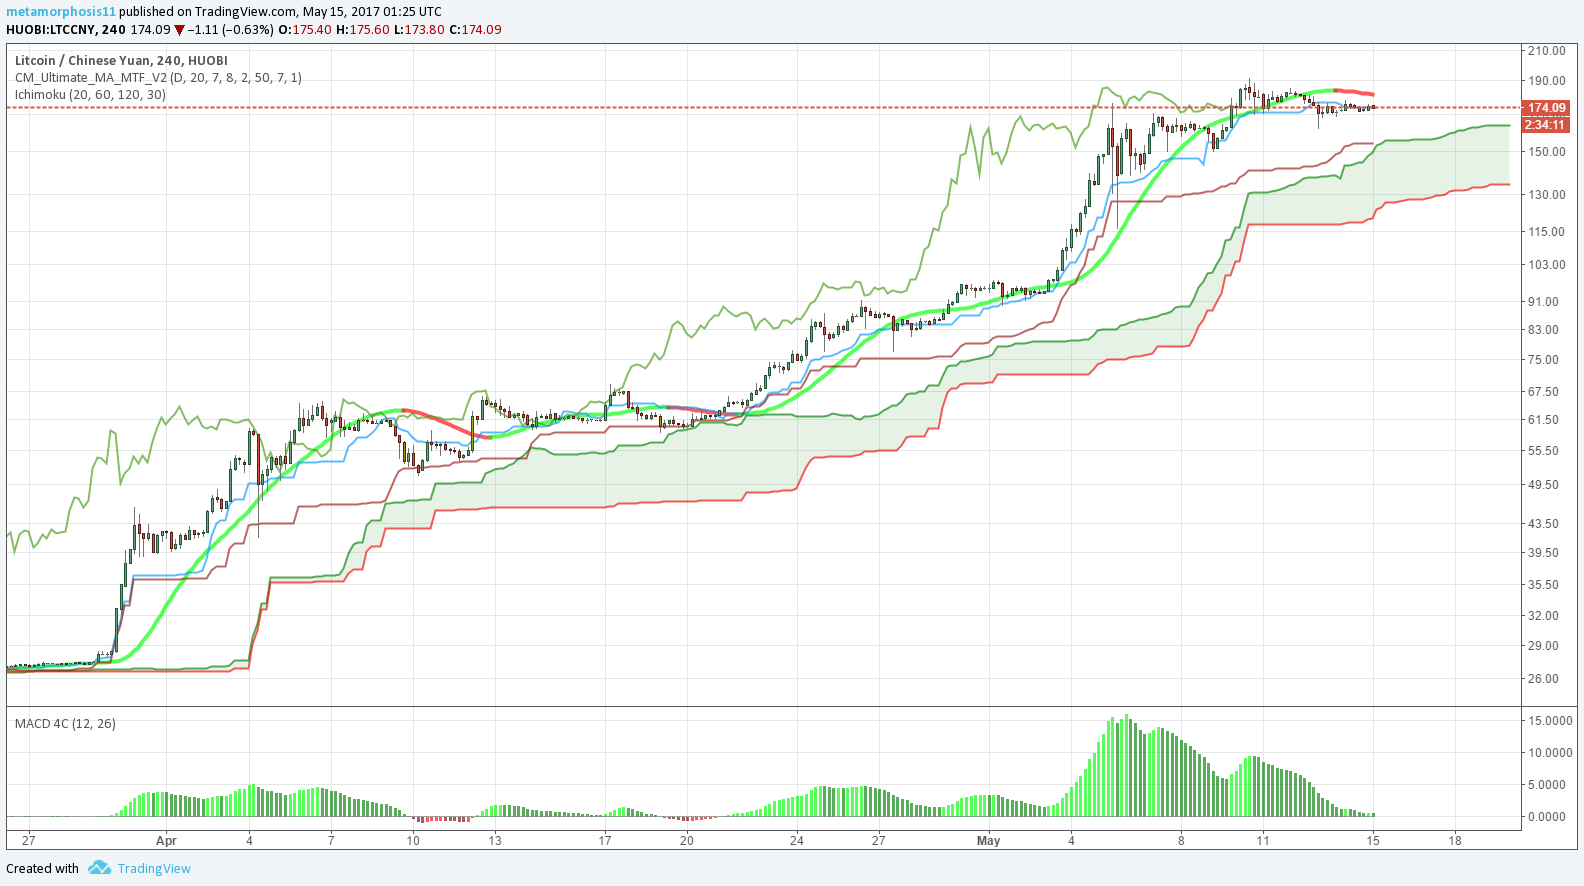Click the red down-triangle change indicator
This screenshot has width=1584, height=886.
[x=180, y=29]
